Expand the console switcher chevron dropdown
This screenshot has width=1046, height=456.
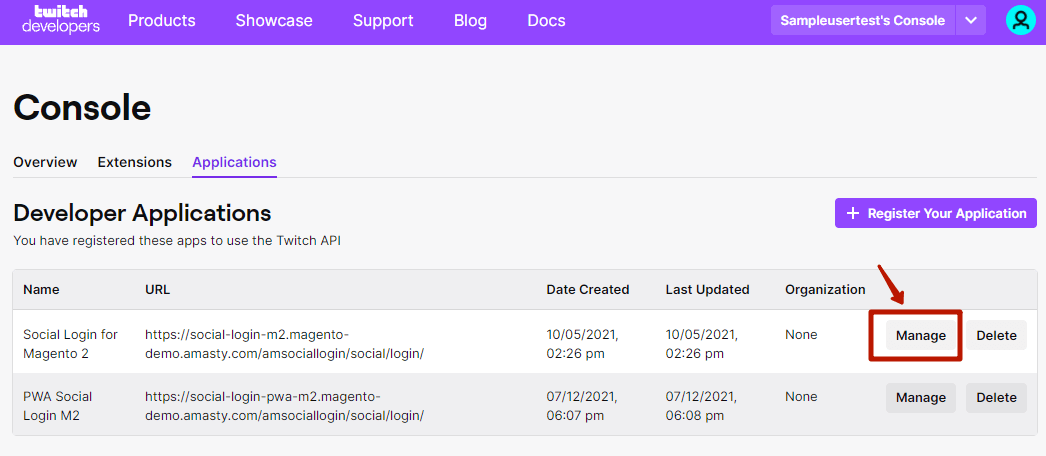click(x=971, y=21)
